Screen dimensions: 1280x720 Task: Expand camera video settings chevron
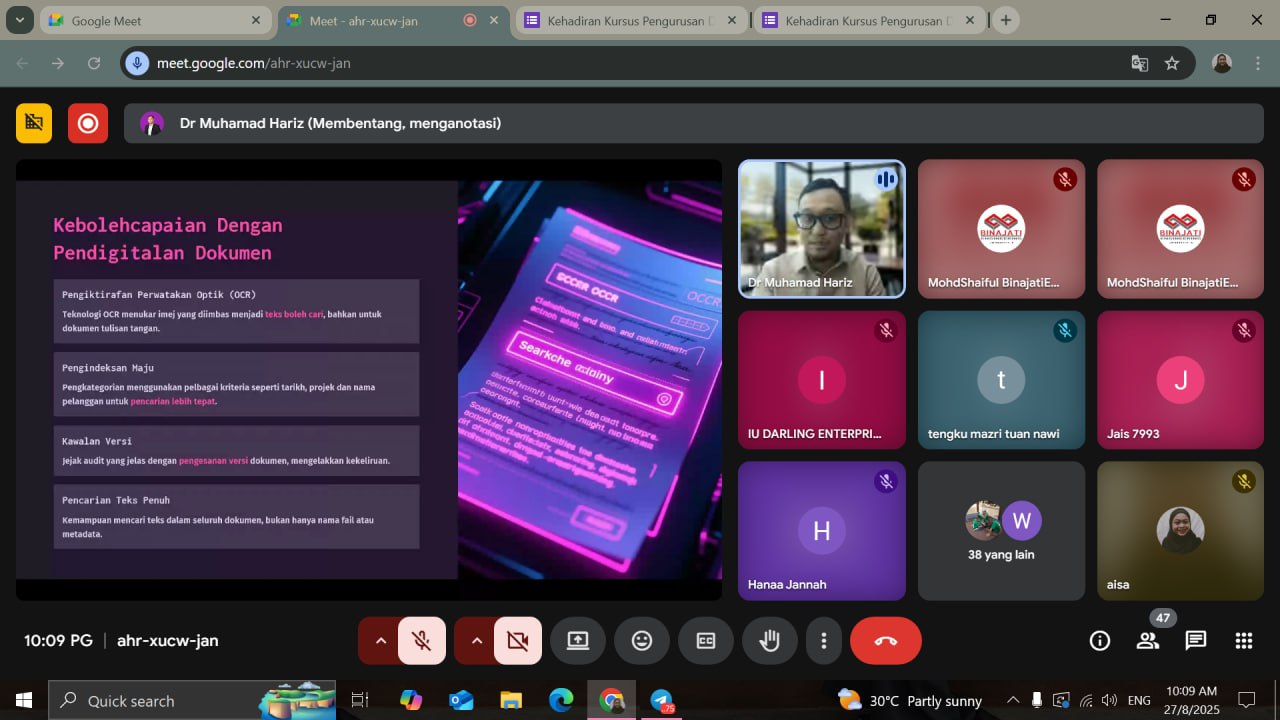tap(476, 641)
